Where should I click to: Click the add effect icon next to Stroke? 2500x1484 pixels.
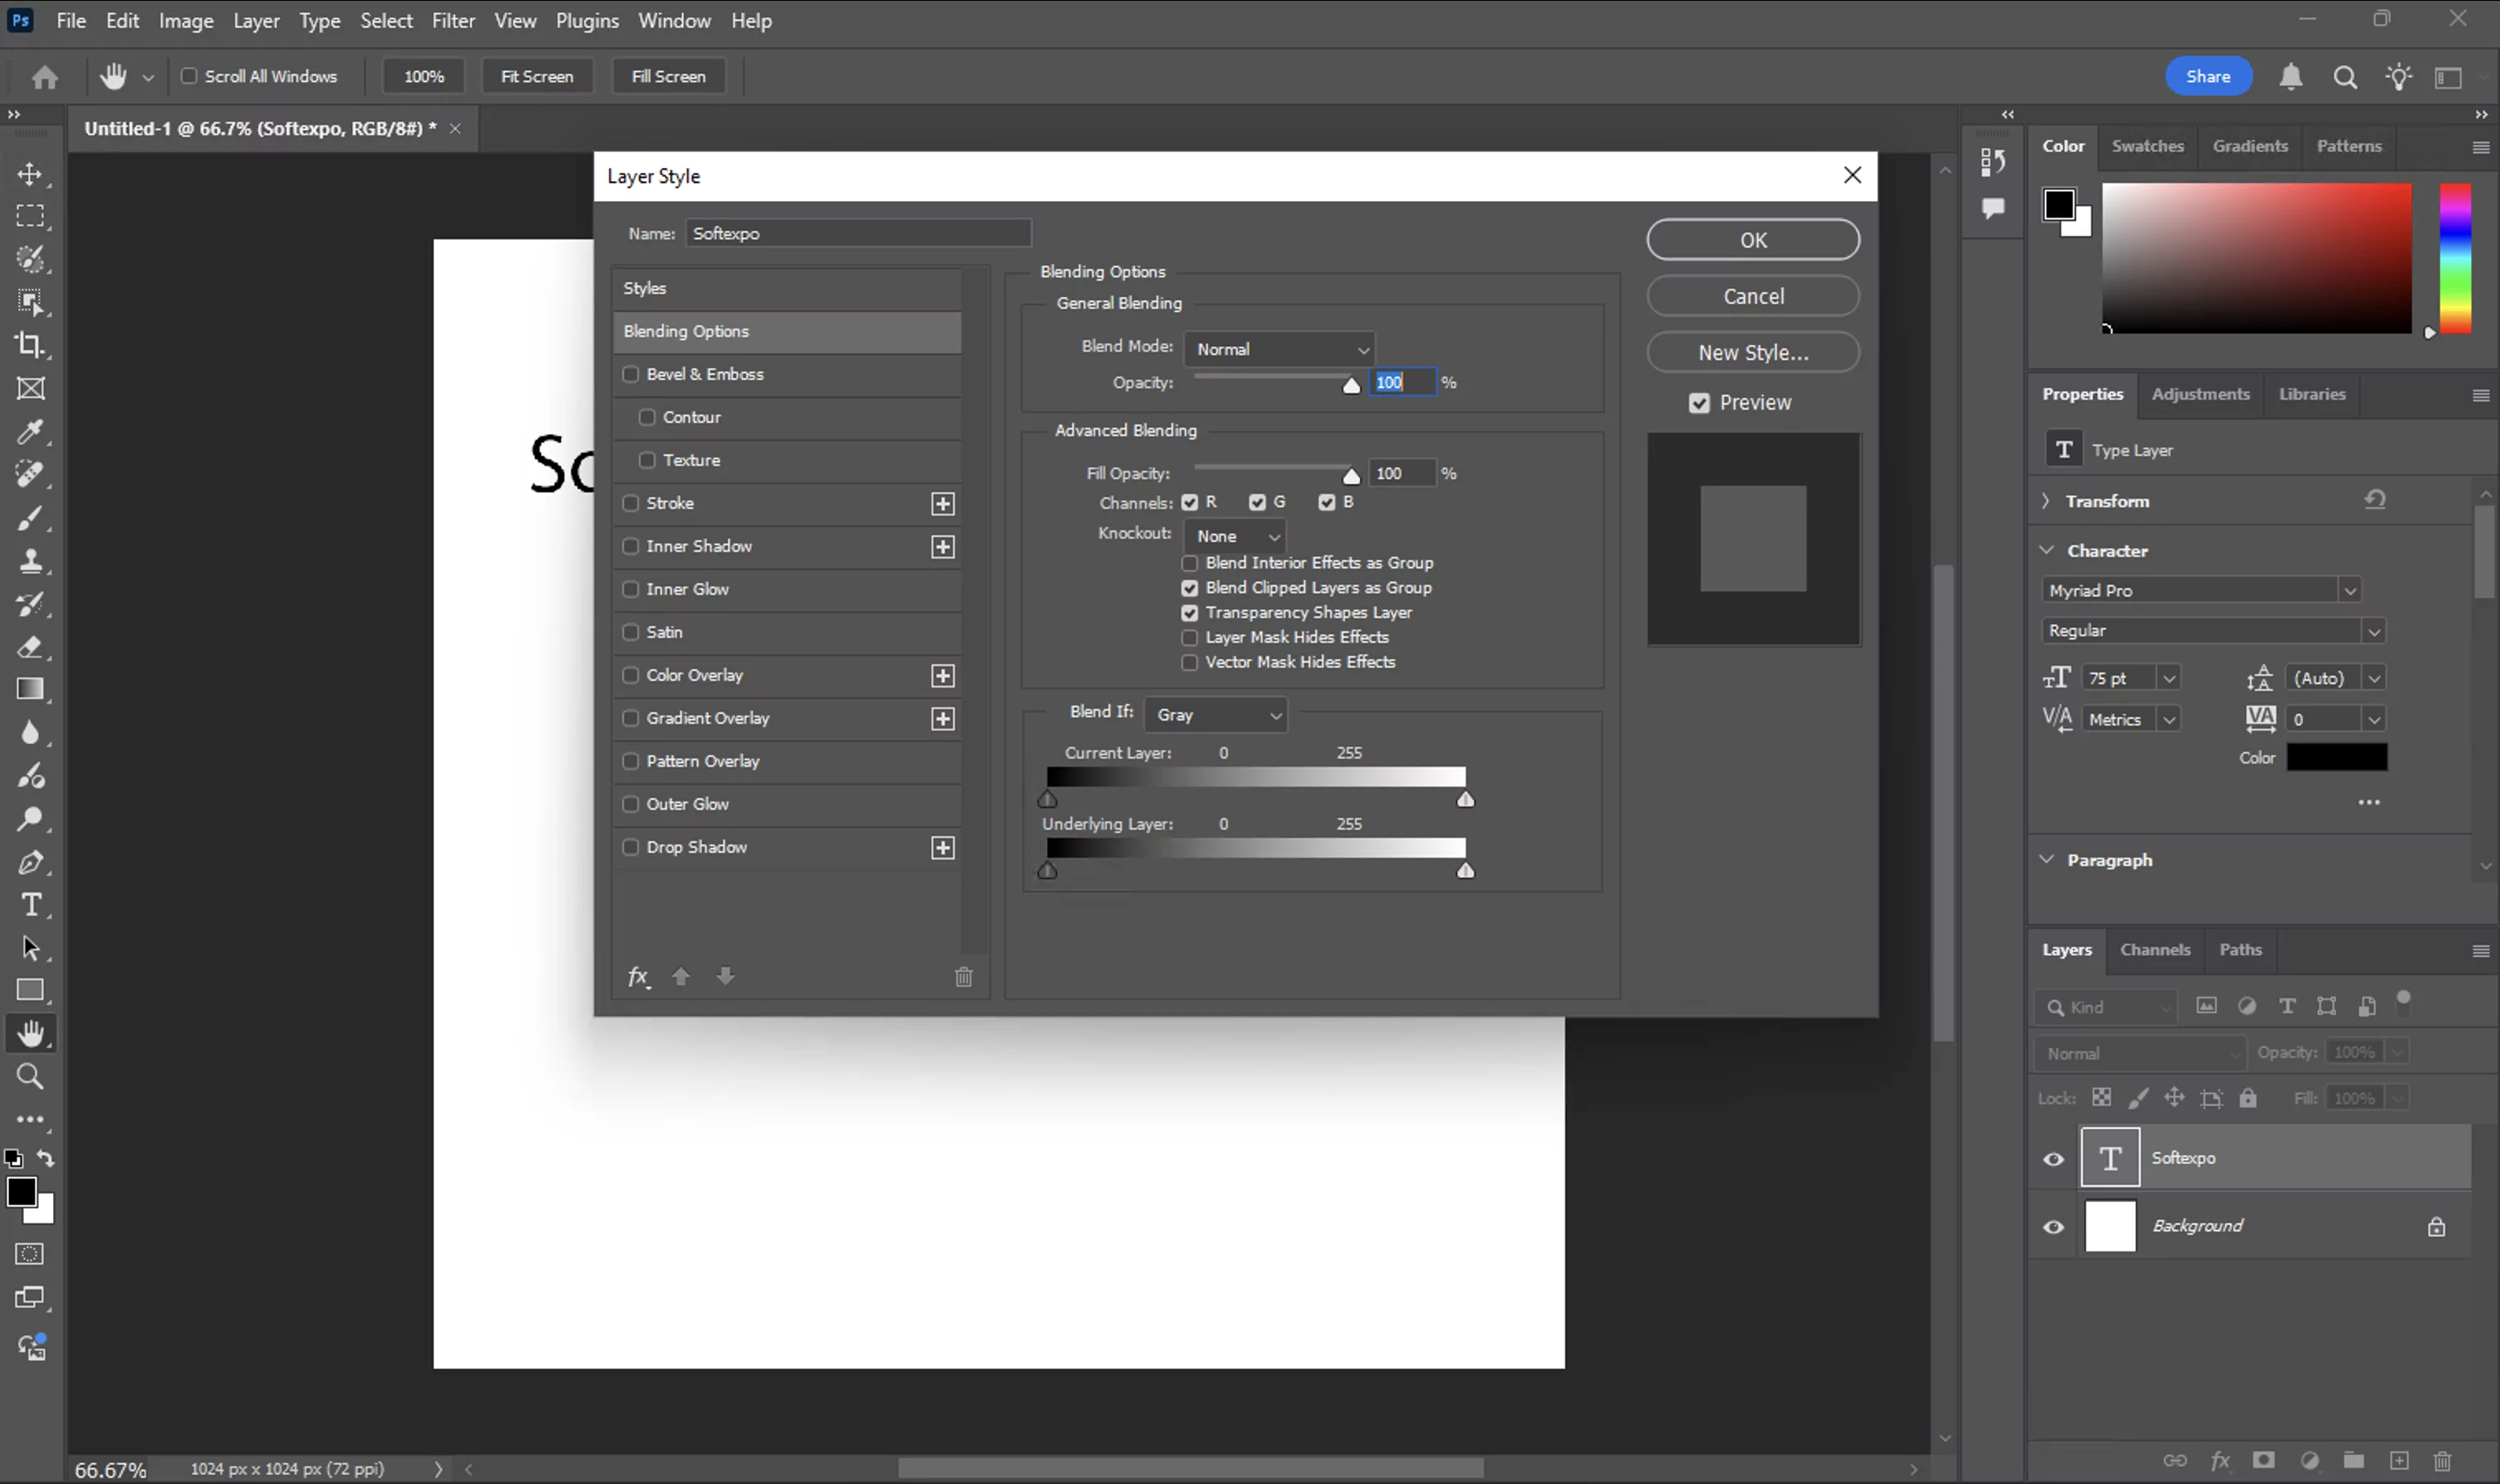(942, 503)
